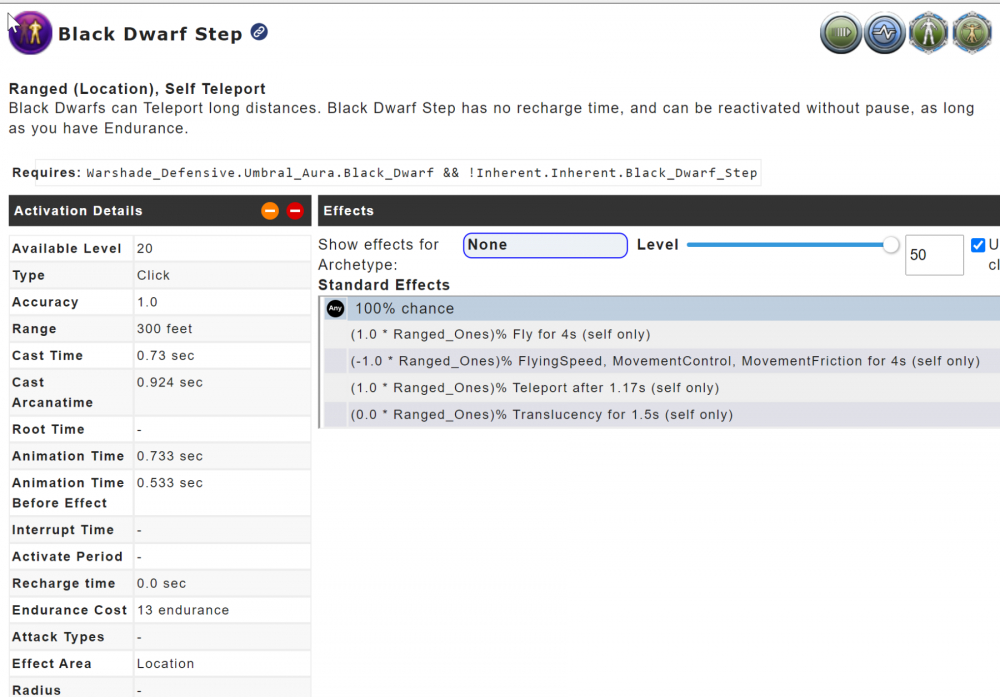Click the Black Dwarf Step power icon
This screenshot has width=1000, height=697.
30,33
